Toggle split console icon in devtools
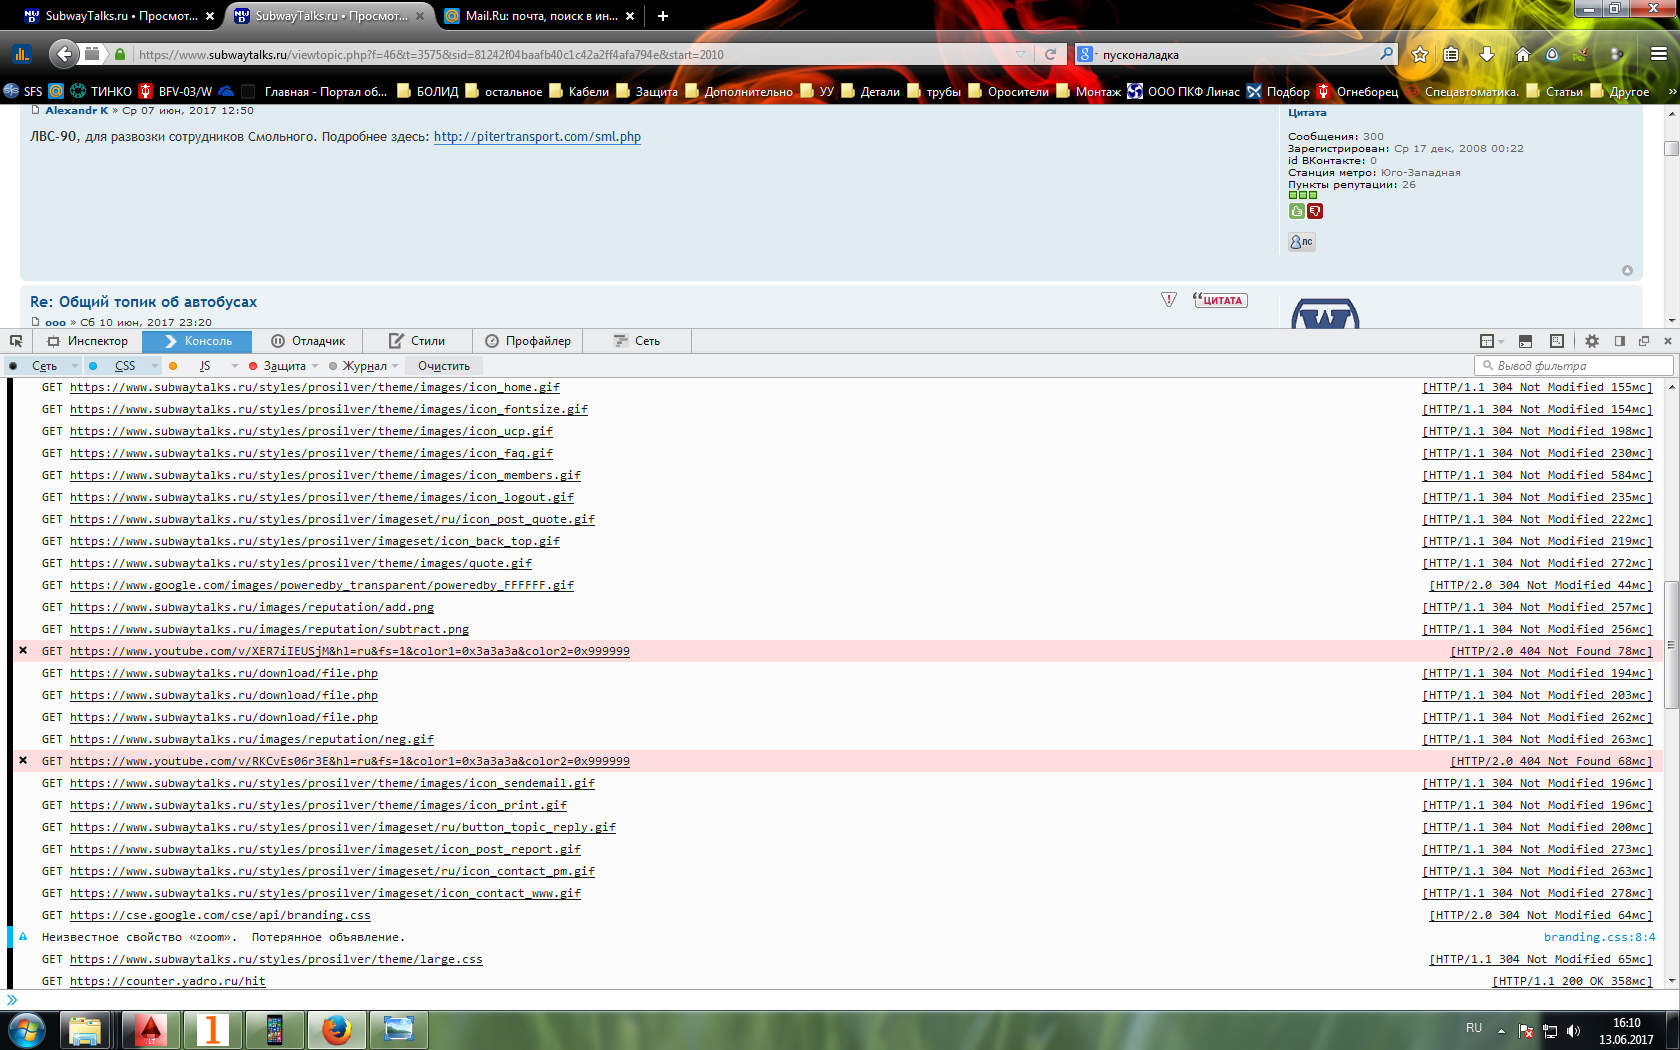The height and width of the screenshot is (1050, 1680). coord(1525,341)
